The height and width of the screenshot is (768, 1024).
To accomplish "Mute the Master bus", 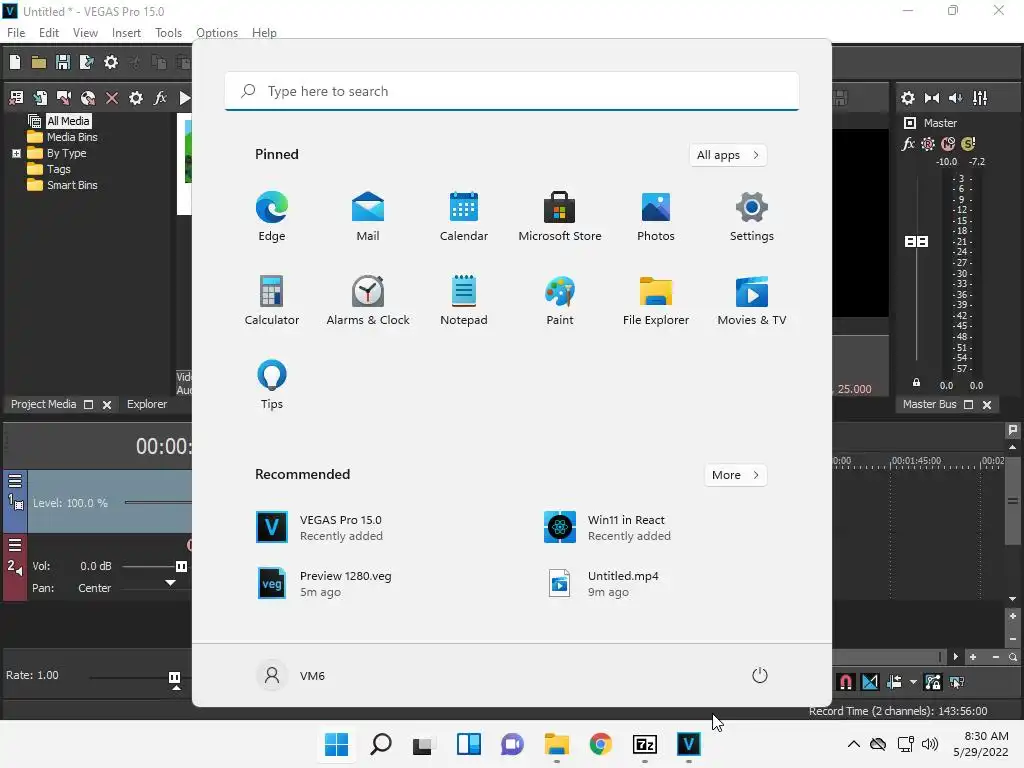I will coord(948,144).
